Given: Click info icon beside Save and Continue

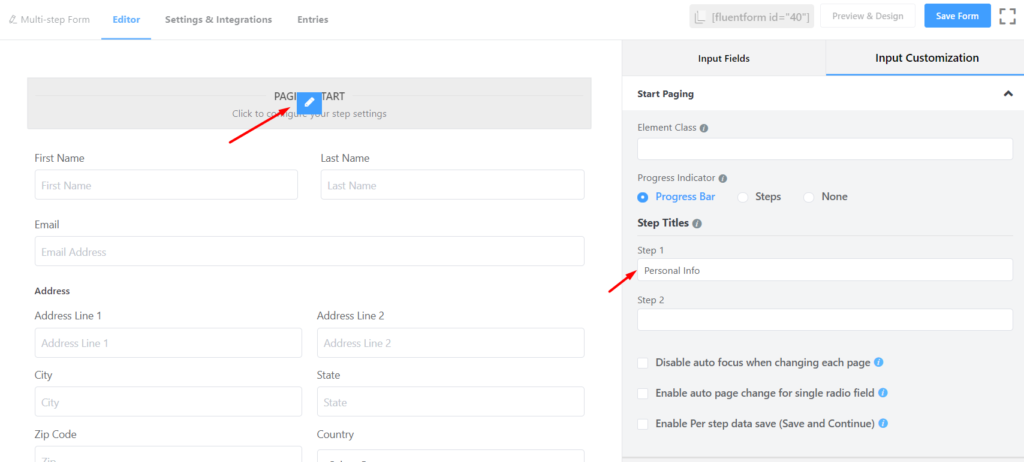Looking at the screenshot, I should coord(883,423).
